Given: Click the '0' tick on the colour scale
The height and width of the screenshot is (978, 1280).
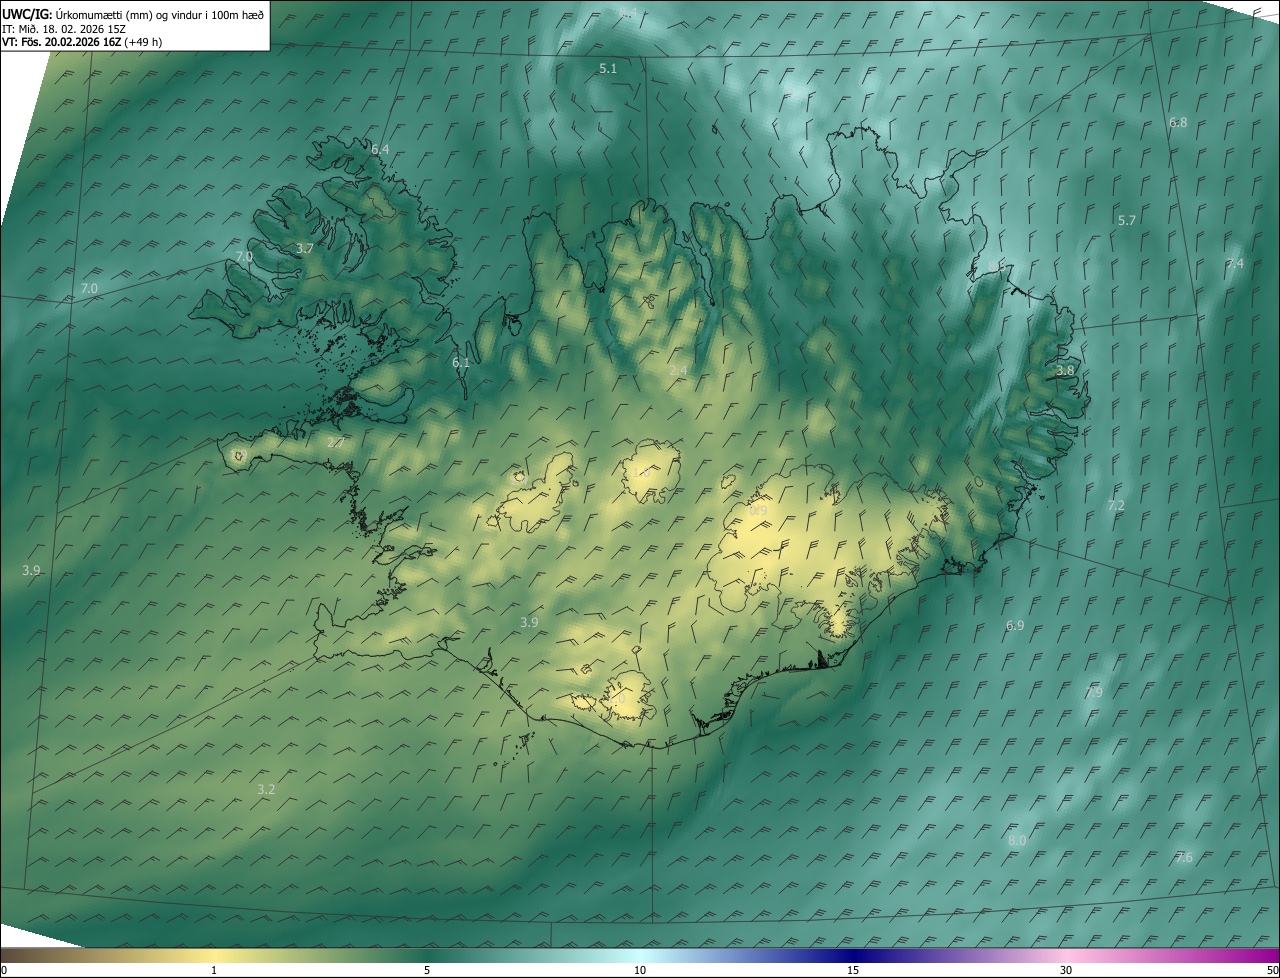Looking at the screenshot, I should click(x=3, y=970).
